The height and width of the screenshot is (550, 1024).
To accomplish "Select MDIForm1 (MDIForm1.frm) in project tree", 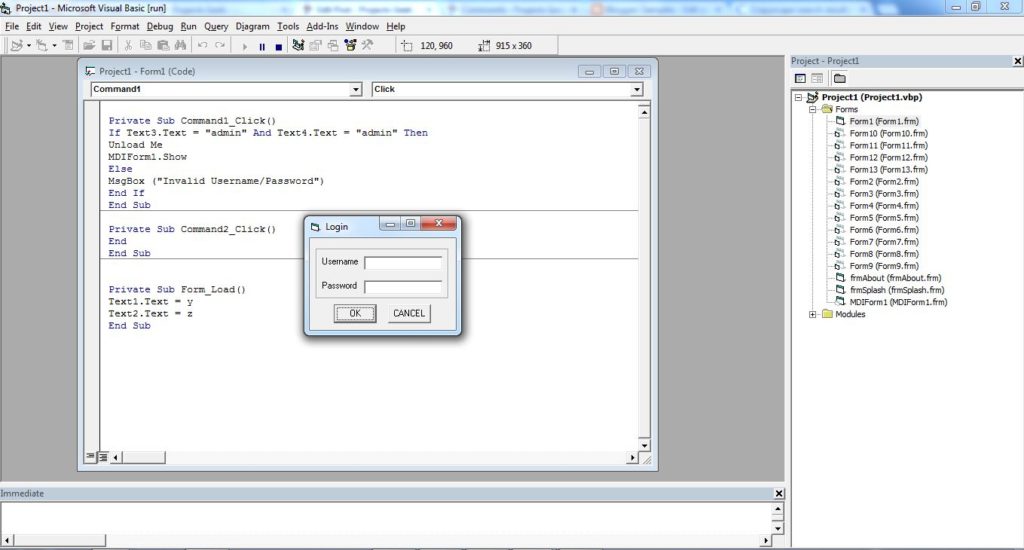I will point(898,302).
